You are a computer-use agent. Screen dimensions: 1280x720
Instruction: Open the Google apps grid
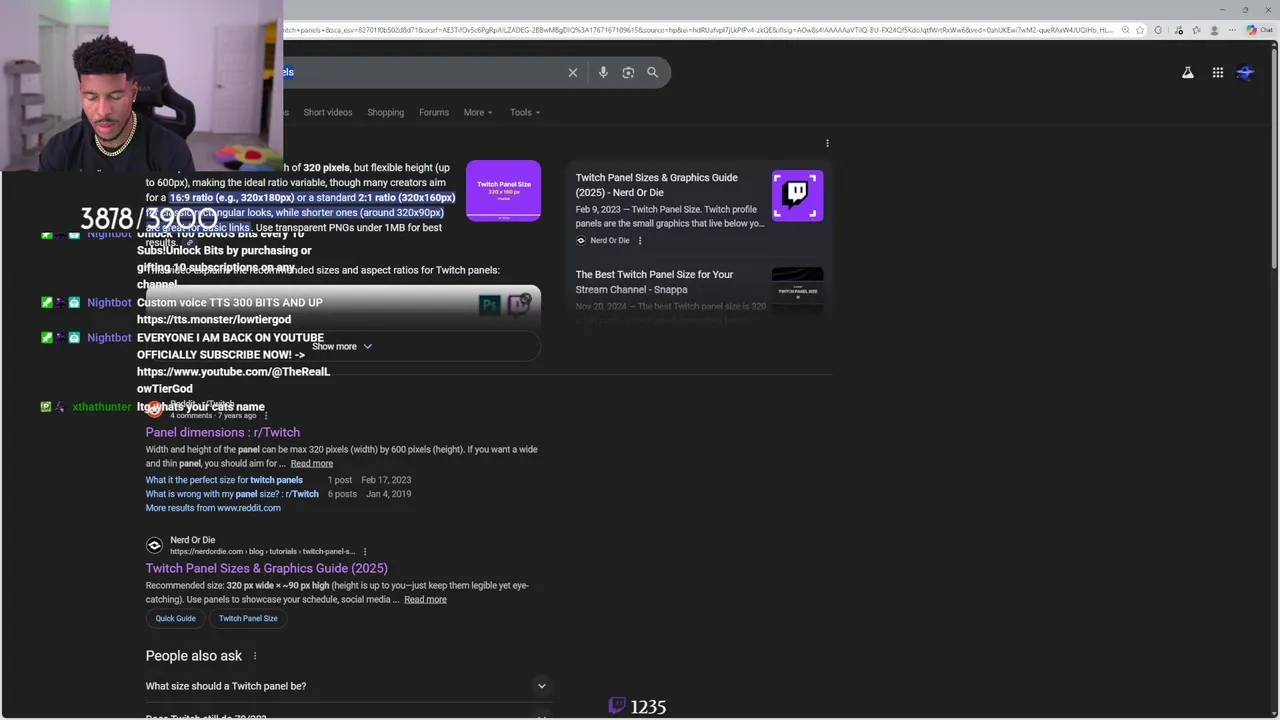click(x=1218, y=72)
